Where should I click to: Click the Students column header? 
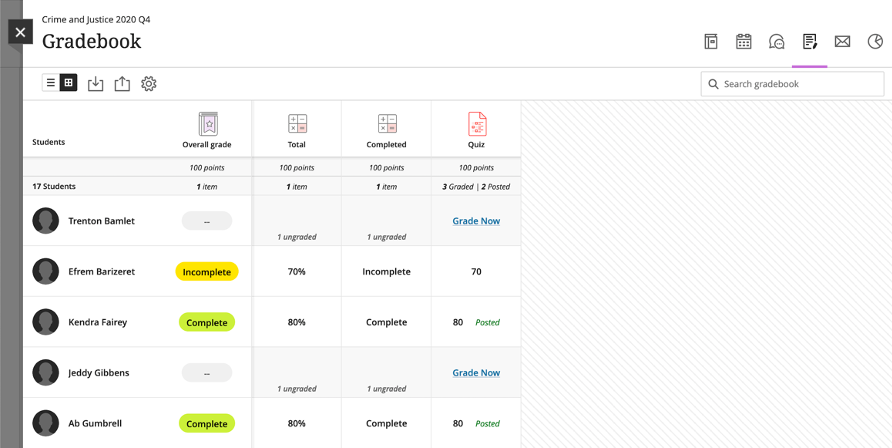point(48,142)
